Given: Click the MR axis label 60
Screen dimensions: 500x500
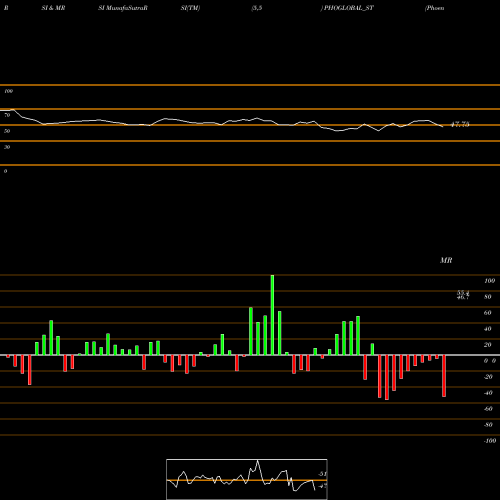Looking at the screenshot, I should pos(488,313).
